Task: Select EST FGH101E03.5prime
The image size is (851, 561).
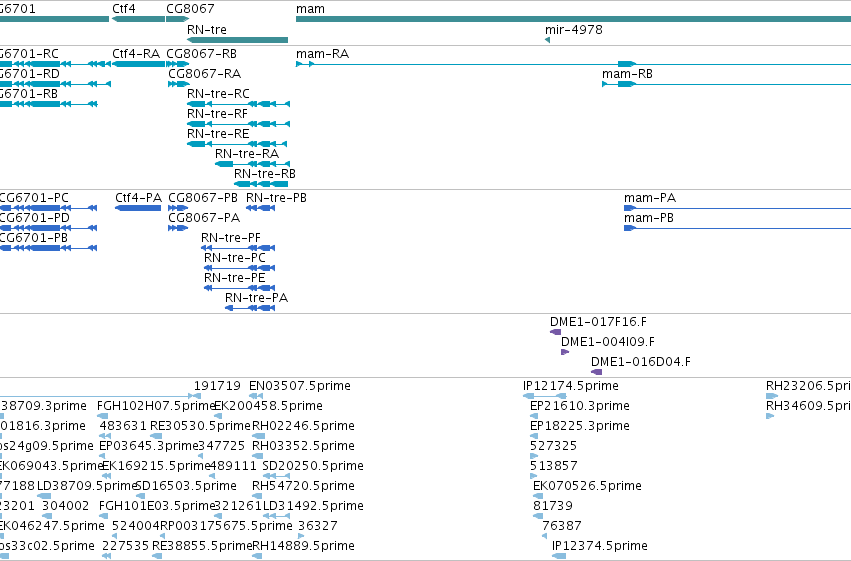Action: tap(157, 507)
